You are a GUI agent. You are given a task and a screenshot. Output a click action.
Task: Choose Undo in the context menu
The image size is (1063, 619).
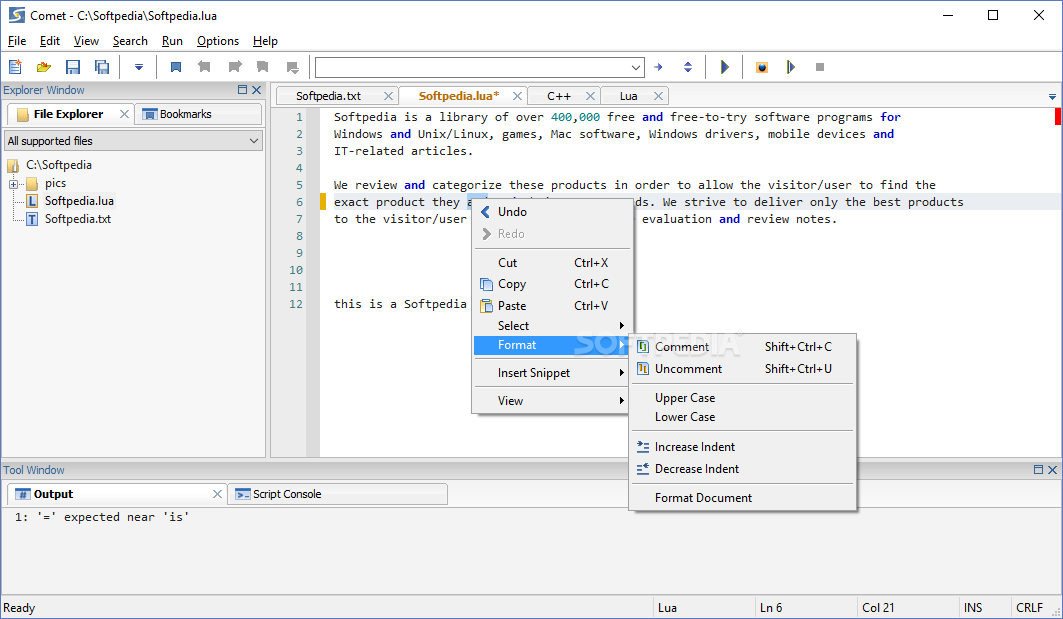552,212
